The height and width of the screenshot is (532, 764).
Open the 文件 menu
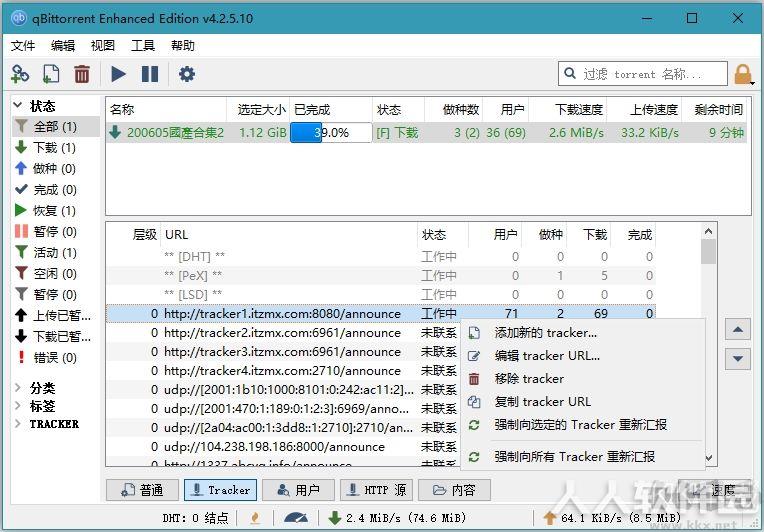(23, 46)
